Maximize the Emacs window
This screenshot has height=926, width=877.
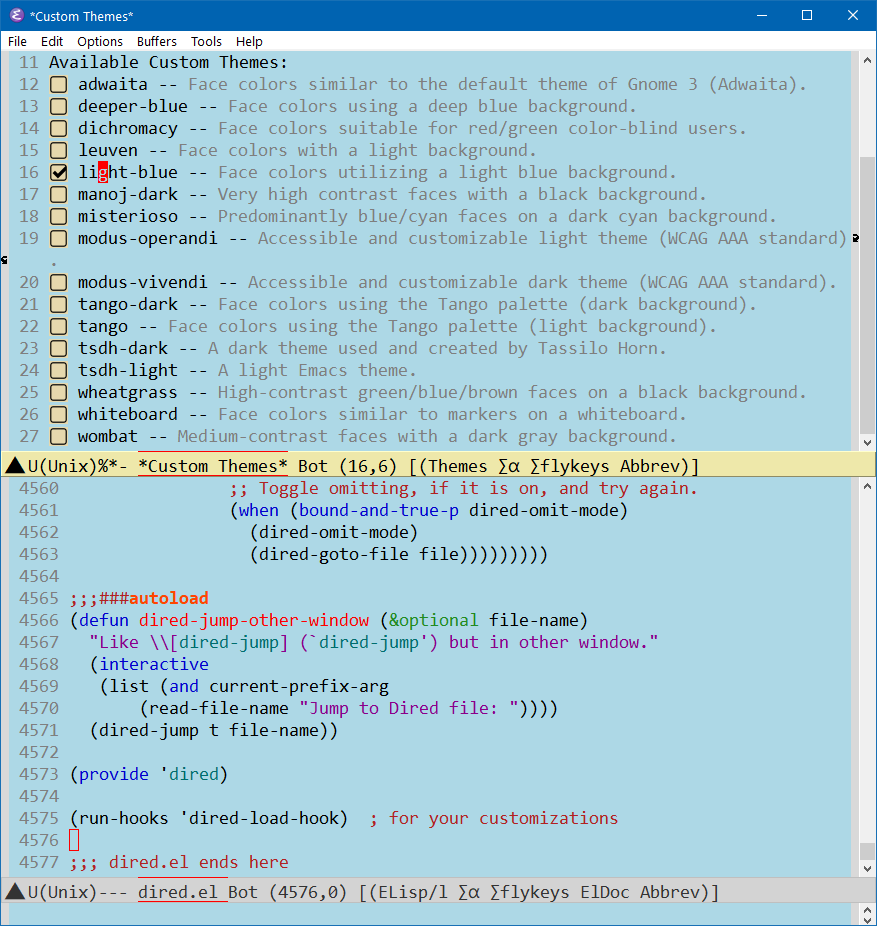click(x=807, y=15)
